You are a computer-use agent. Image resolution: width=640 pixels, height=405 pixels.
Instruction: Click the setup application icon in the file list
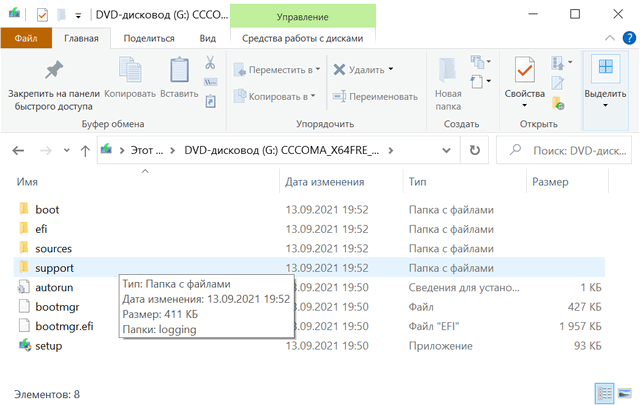click(25, 346)
